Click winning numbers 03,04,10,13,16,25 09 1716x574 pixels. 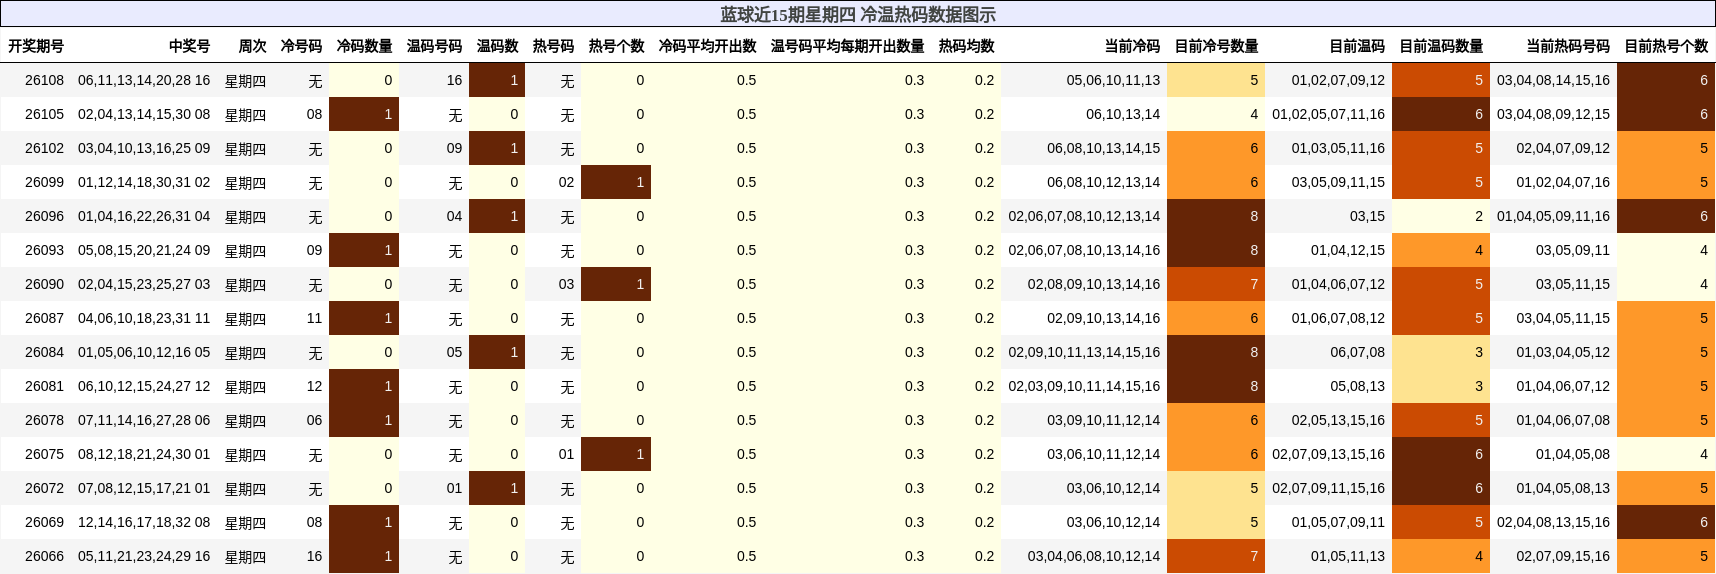click(x=144, y=148)
